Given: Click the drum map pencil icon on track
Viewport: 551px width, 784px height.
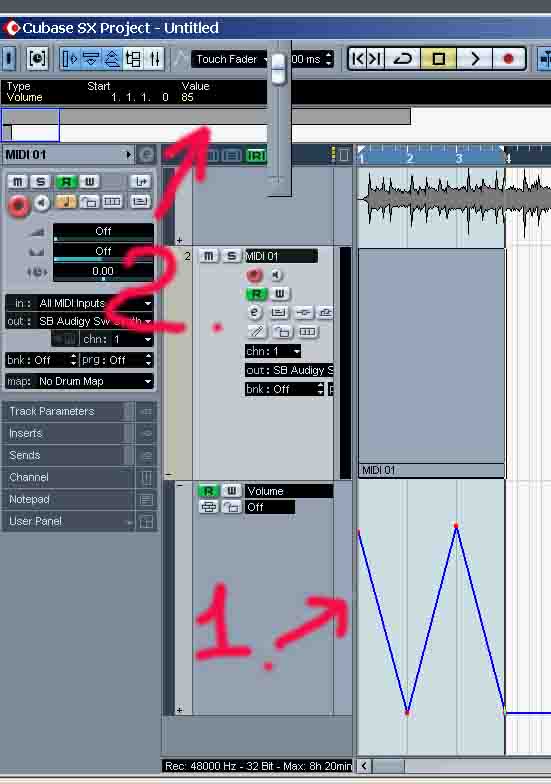Looking at the screenshot, I should coord(256,331).
